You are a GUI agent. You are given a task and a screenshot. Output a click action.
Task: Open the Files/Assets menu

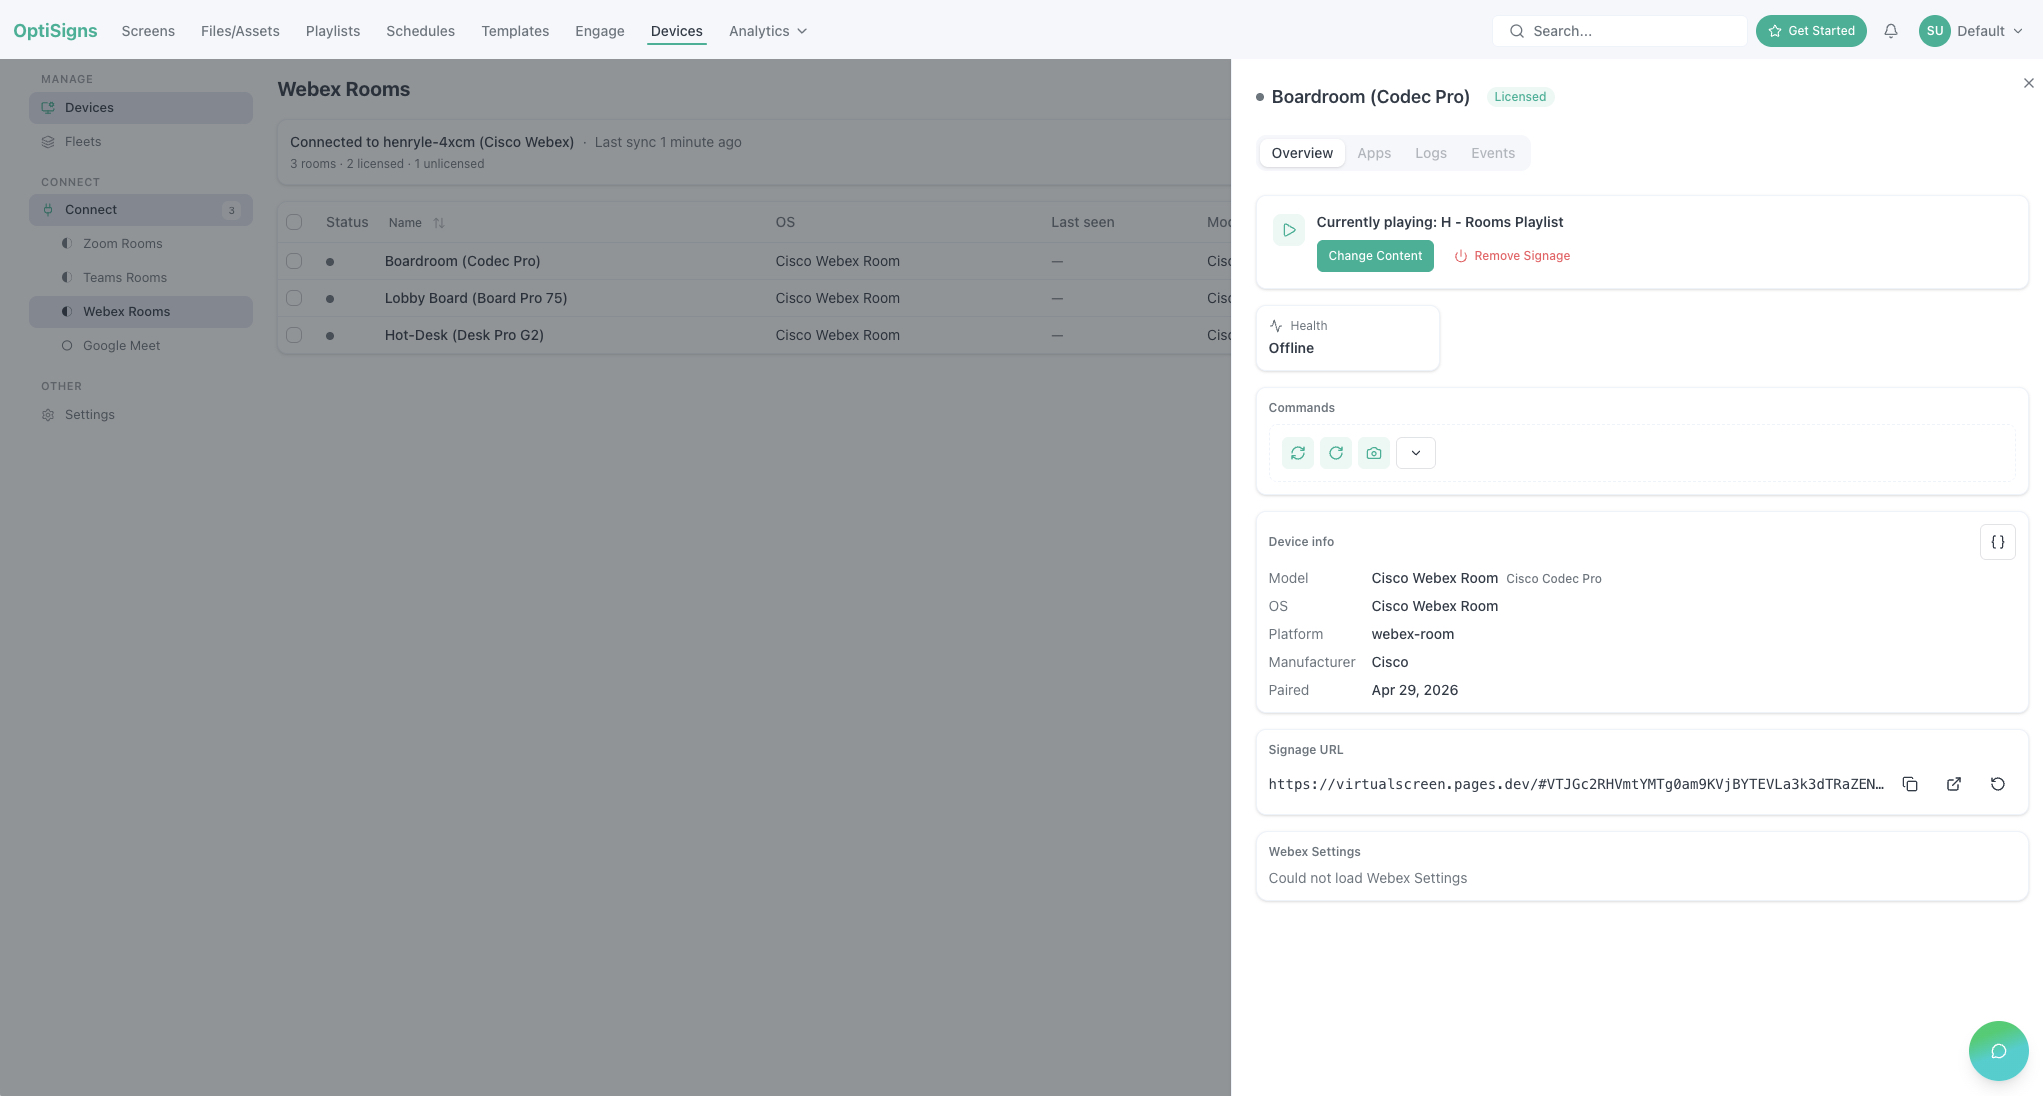point(240,31)
